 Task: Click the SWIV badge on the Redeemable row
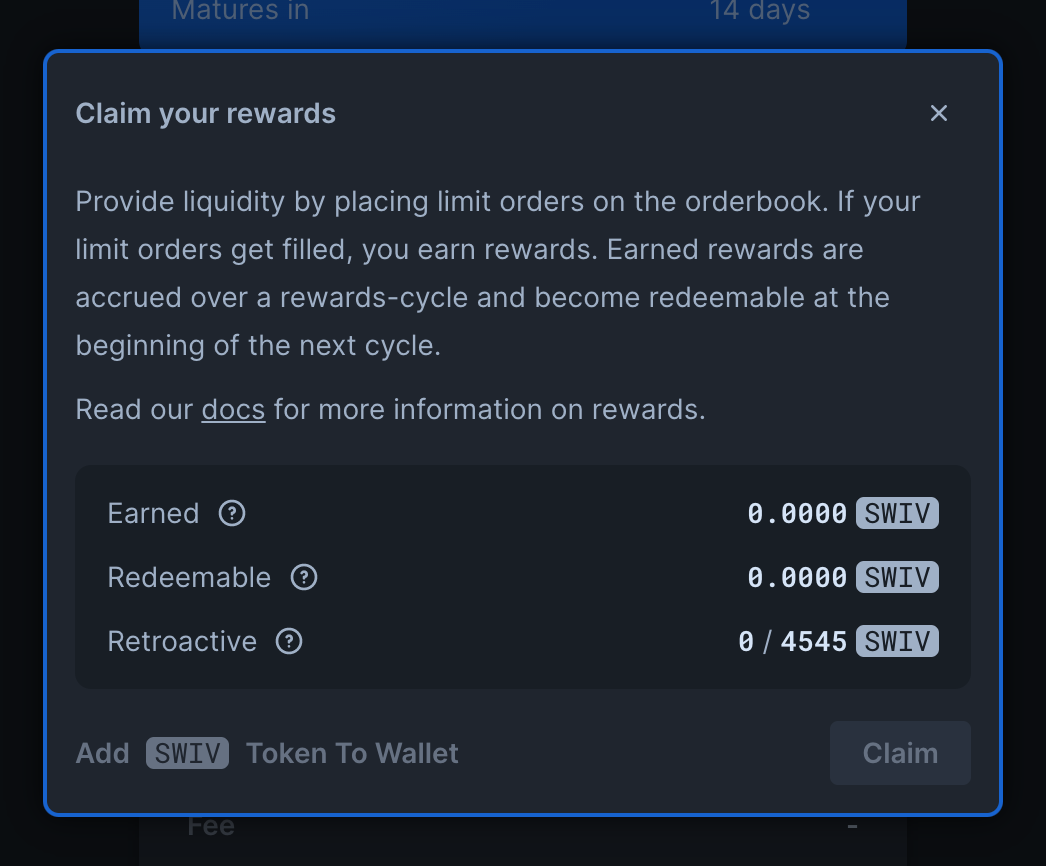tap(897, 577)
